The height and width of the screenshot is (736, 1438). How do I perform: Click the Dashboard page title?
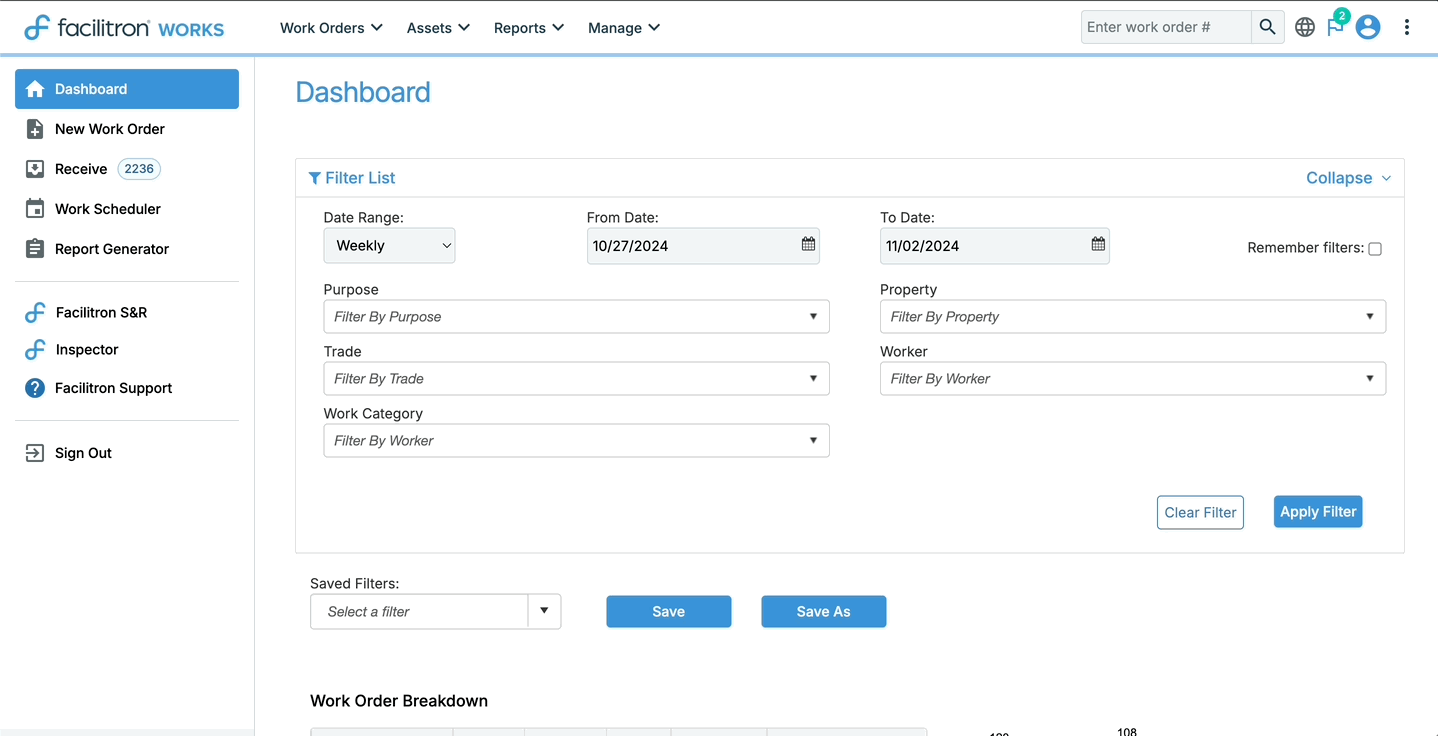coord(363,92)
